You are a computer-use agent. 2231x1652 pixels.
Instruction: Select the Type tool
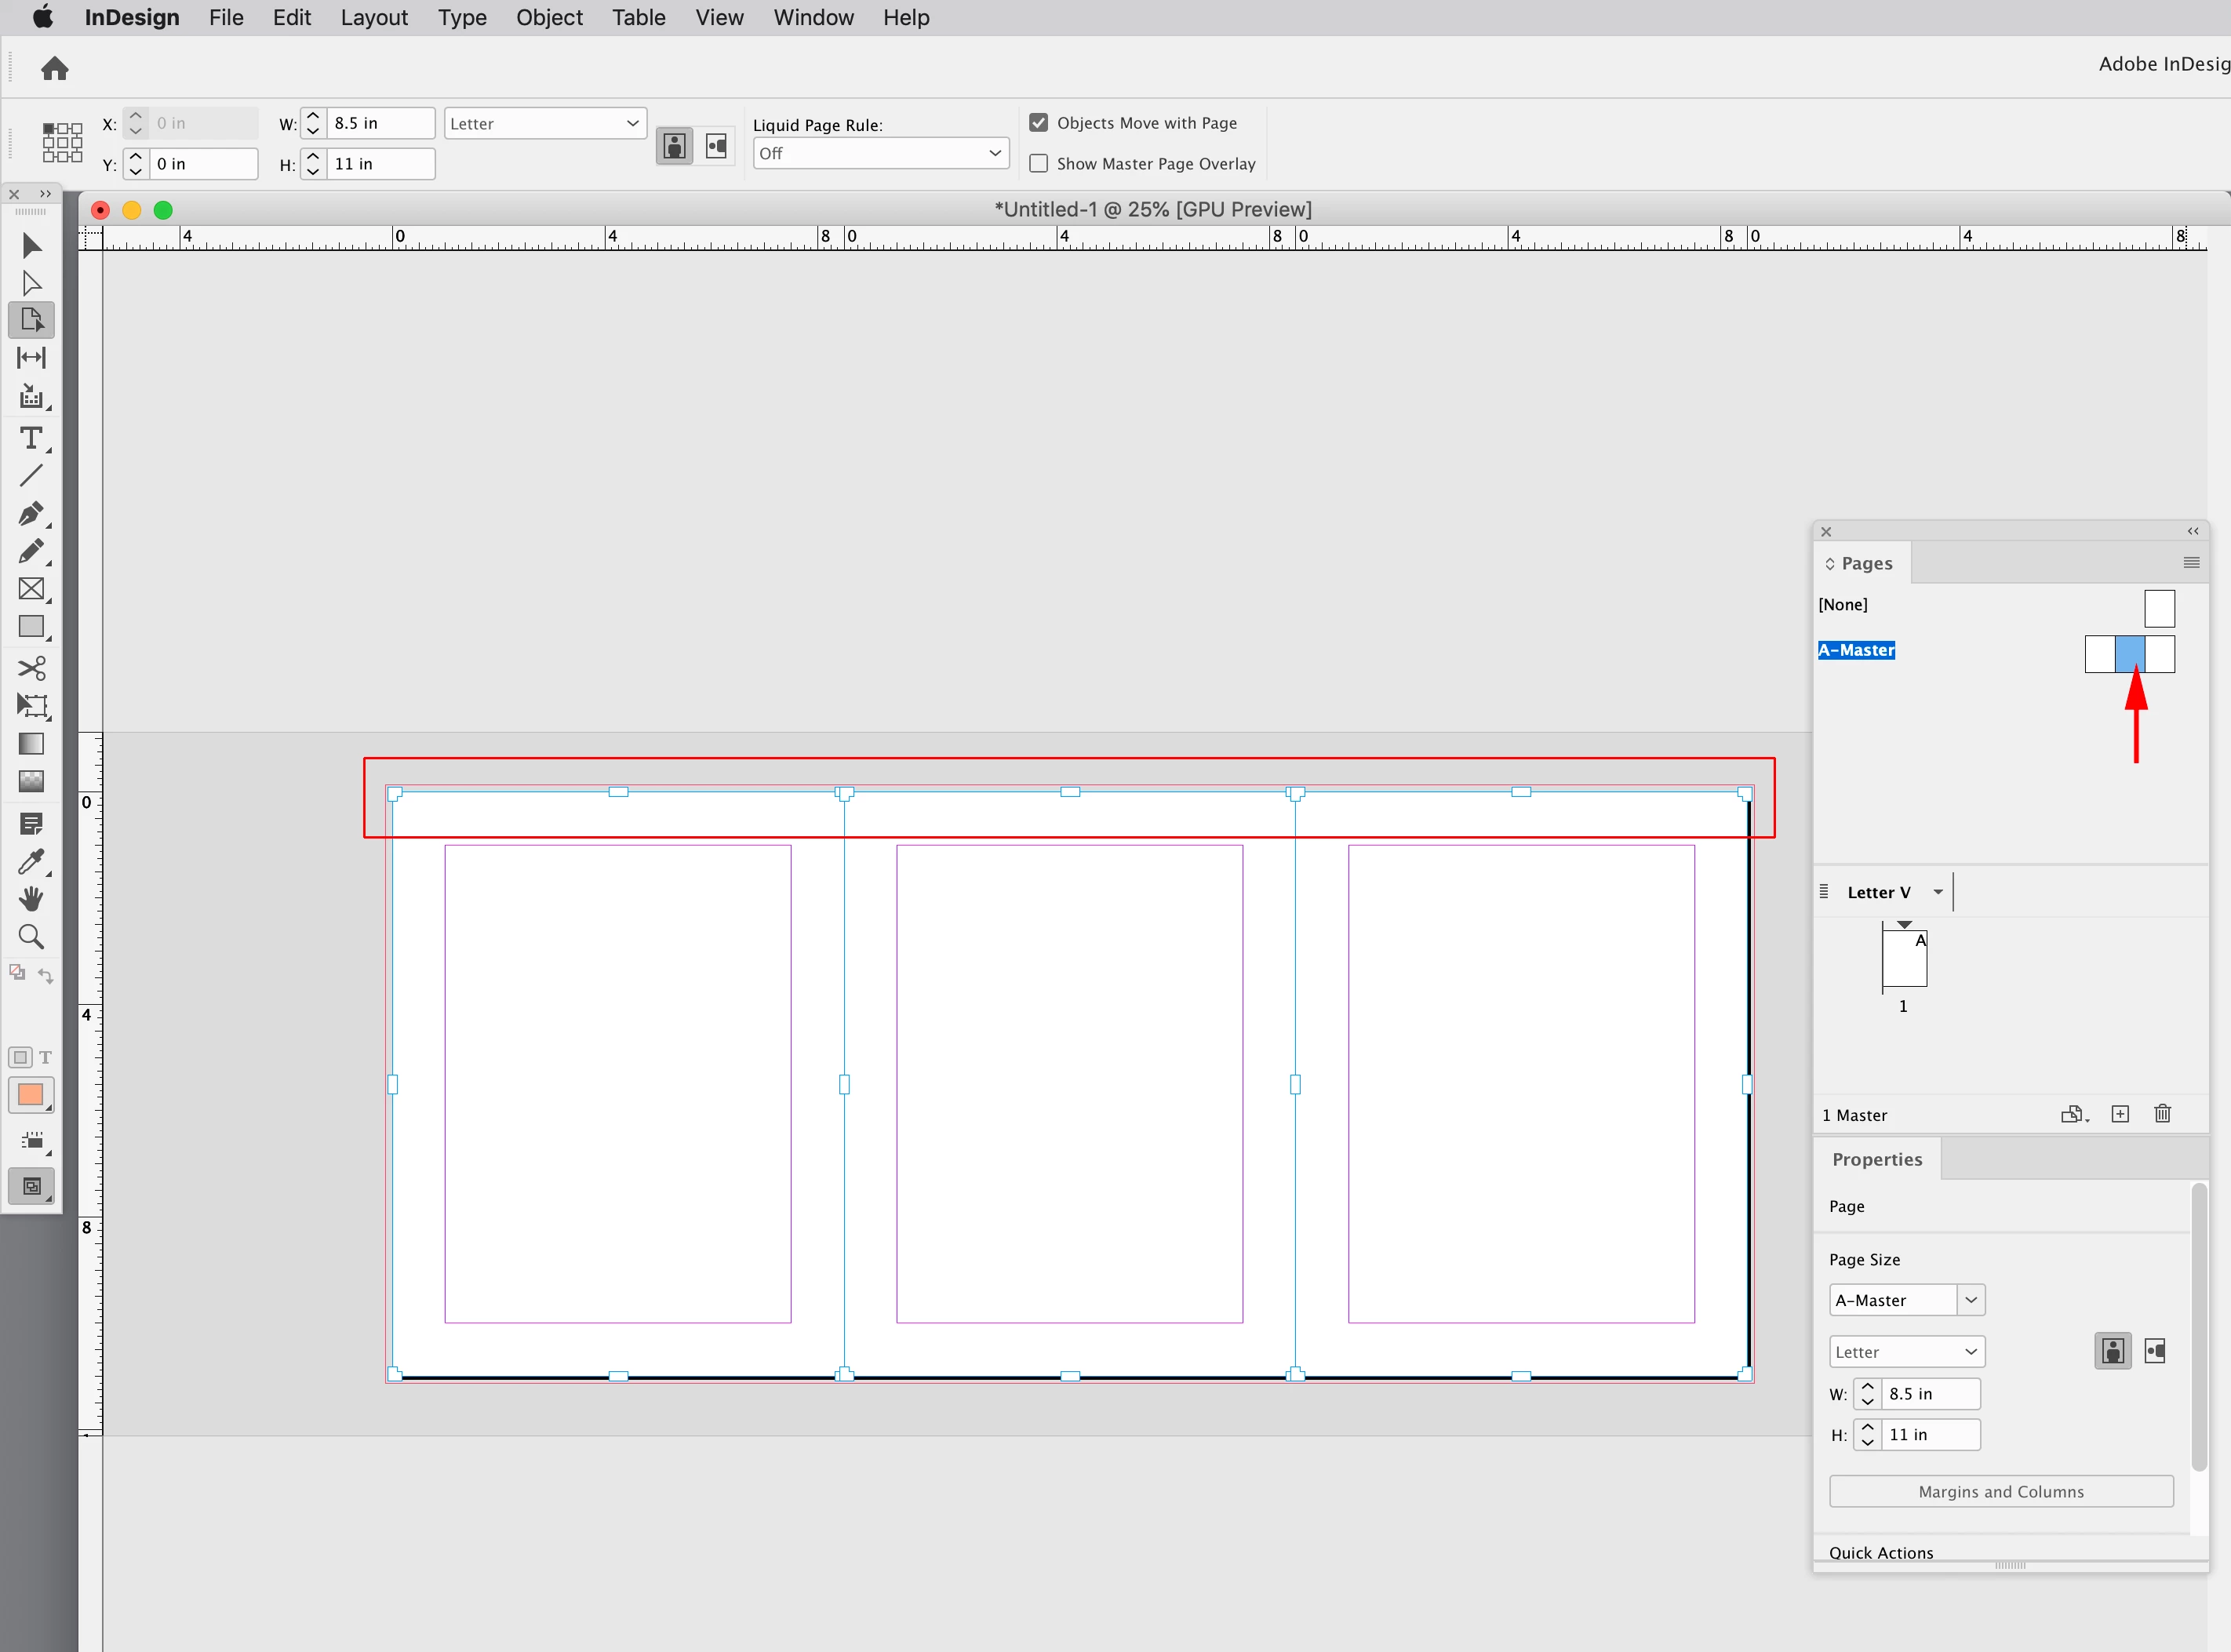(x=31, y=438)
